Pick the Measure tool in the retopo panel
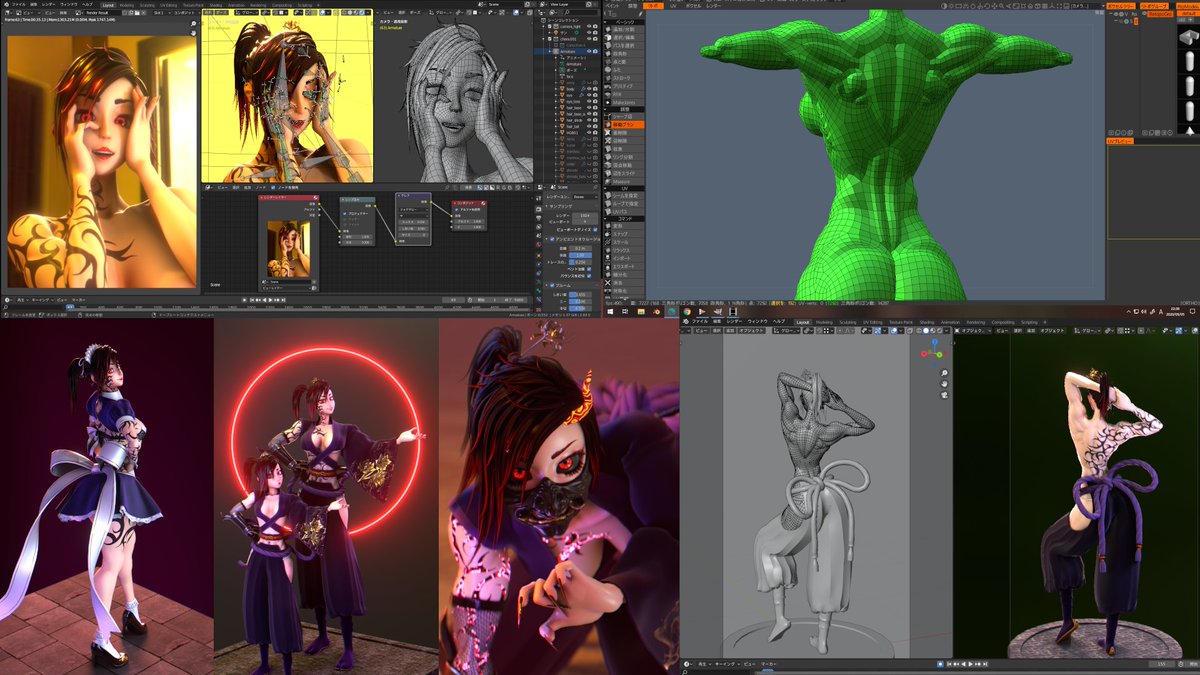Screen dimensions: 1200x675 [623, 181]
